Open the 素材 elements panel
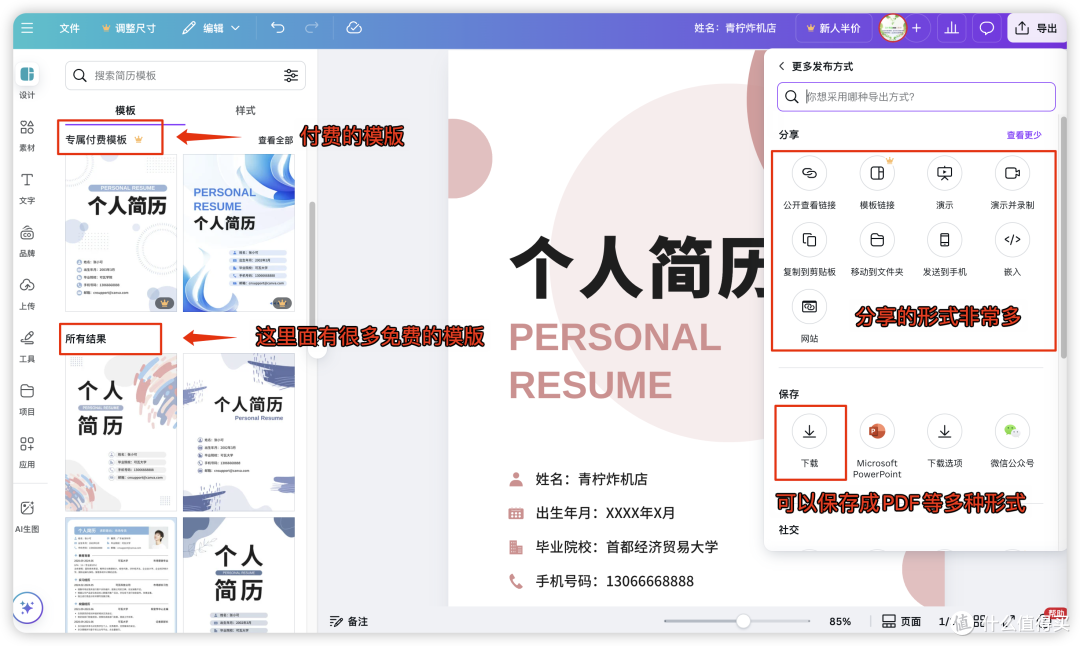The height and width of the screenshot is (646, 1080). pos(28,134)
